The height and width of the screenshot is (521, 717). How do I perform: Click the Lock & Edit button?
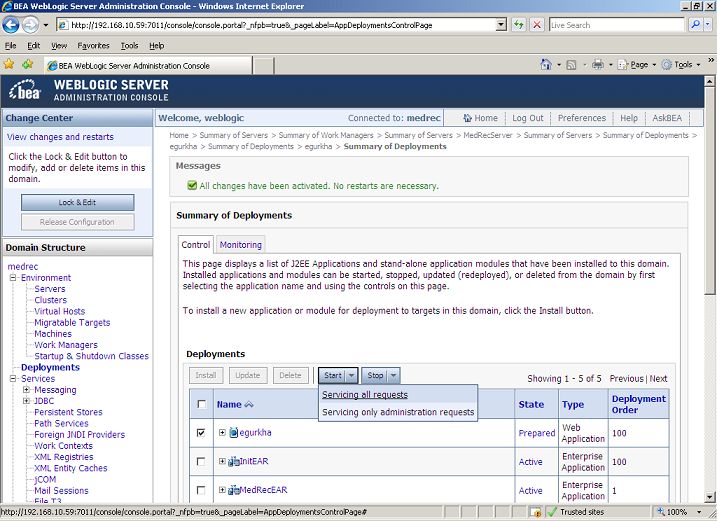tap(77, 202)
